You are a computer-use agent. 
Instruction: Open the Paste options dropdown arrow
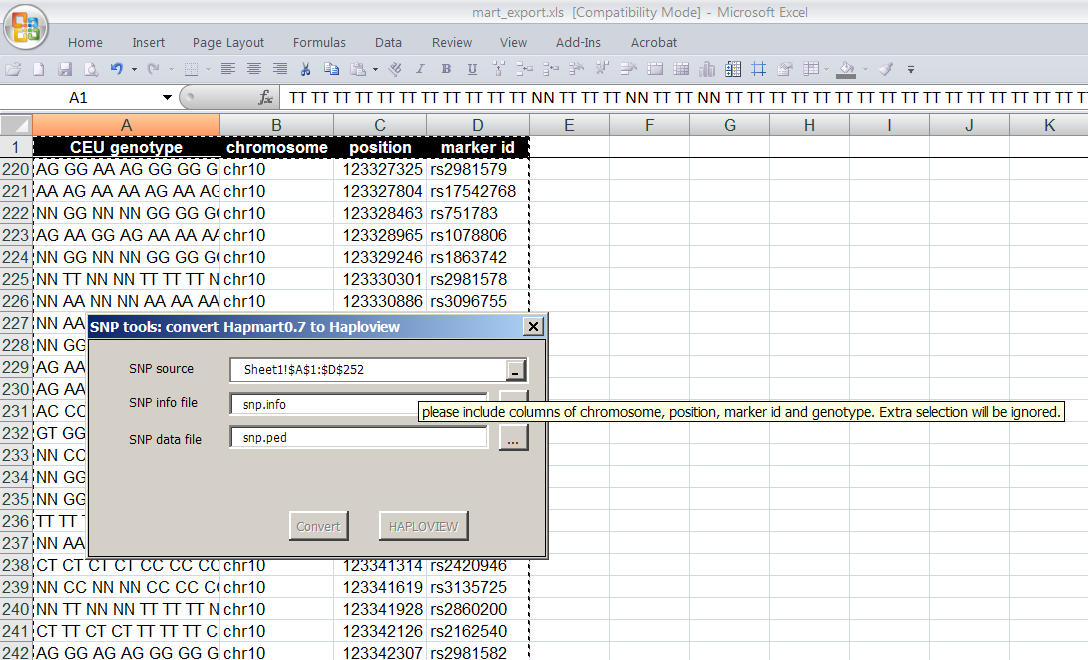tap(375, 69)
